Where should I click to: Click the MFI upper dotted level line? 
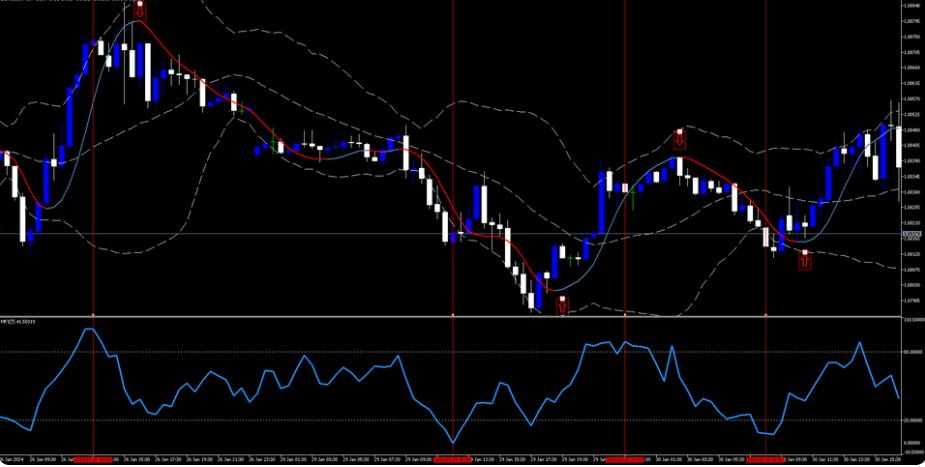pyautogui.click(x=300, y=352)
